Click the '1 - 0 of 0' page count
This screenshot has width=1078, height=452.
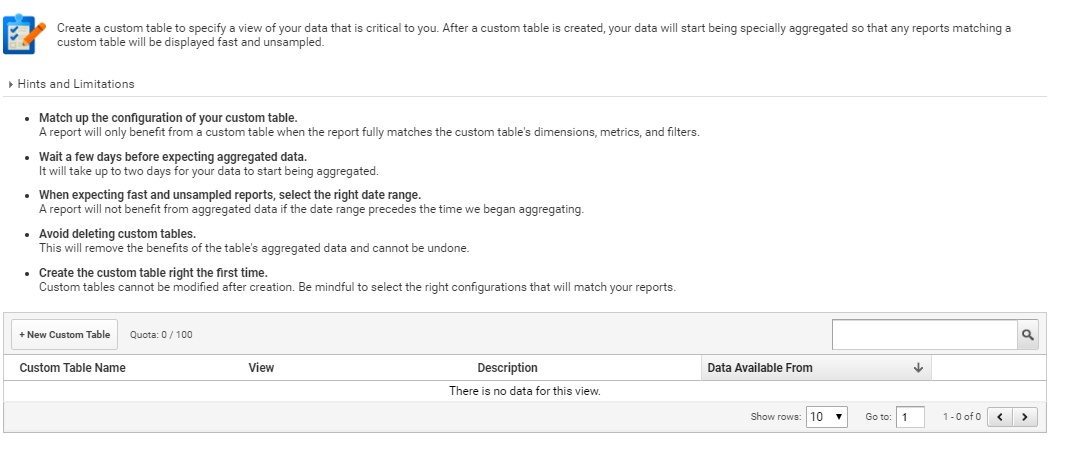pyautogui.click(x=961, y=417)
